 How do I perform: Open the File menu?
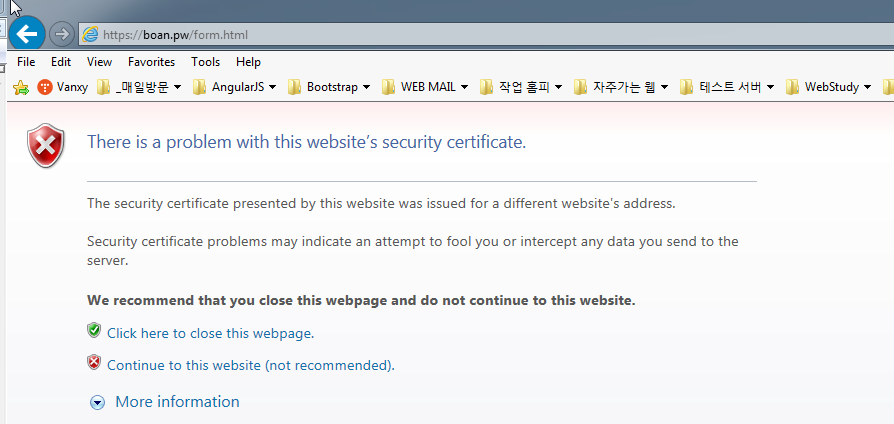[26, 62]
